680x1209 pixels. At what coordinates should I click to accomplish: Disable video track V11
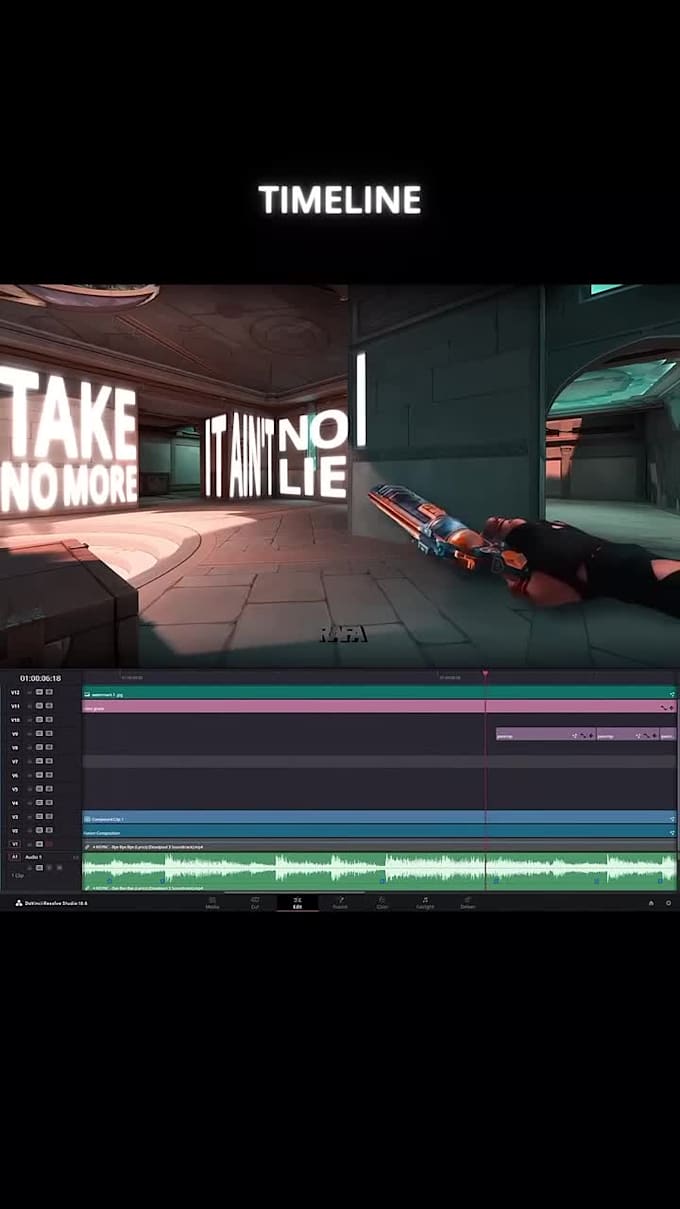[x=48, y=706]
